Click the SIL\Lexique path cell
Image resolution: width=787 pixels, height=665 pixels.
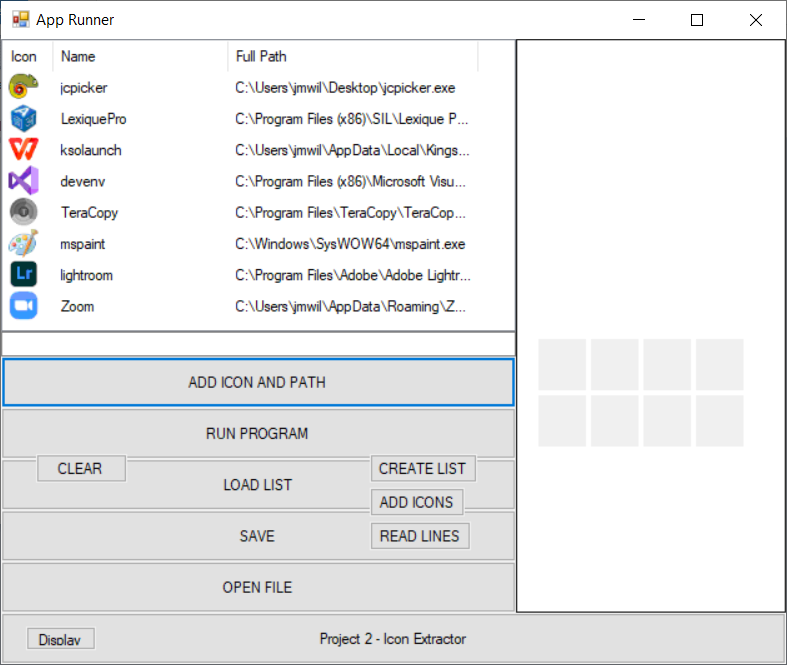click(x=351, y=119)
